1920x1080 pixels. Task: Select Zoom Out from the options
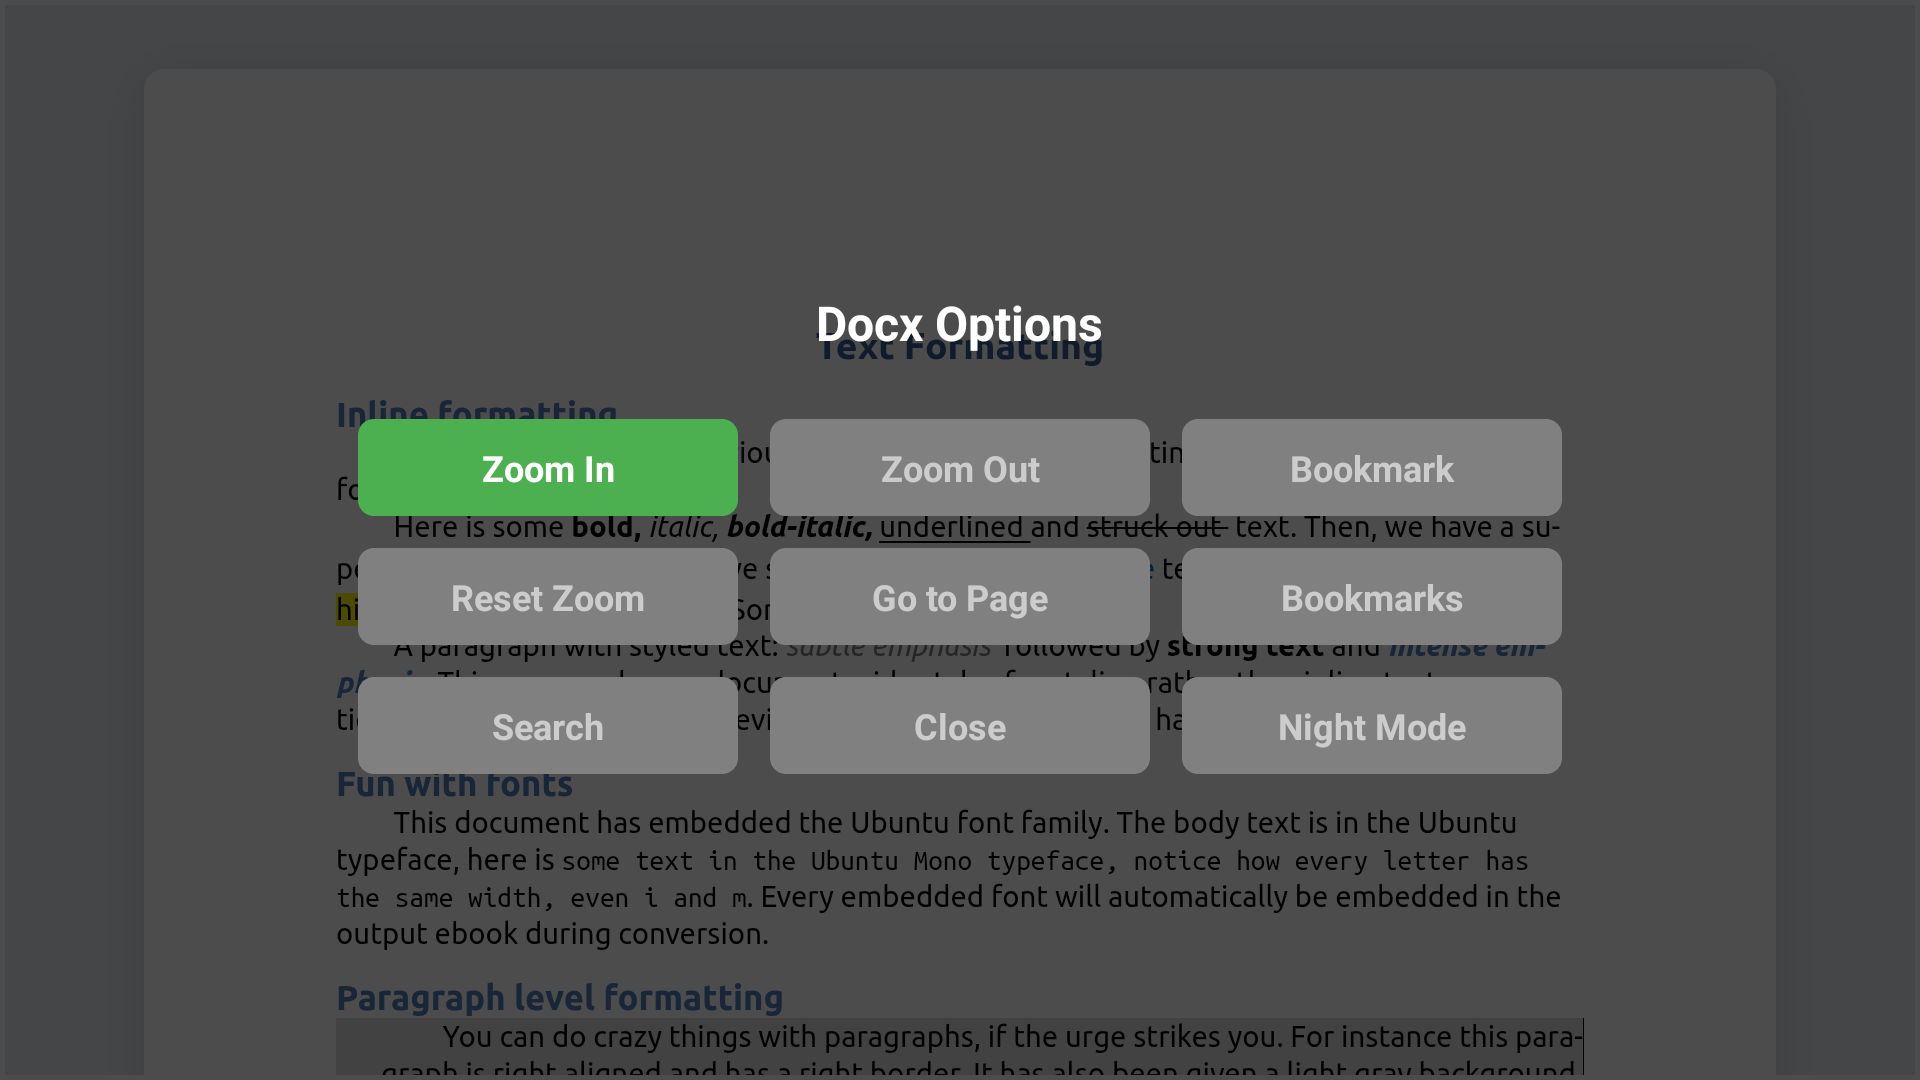(x=959, y=468)
